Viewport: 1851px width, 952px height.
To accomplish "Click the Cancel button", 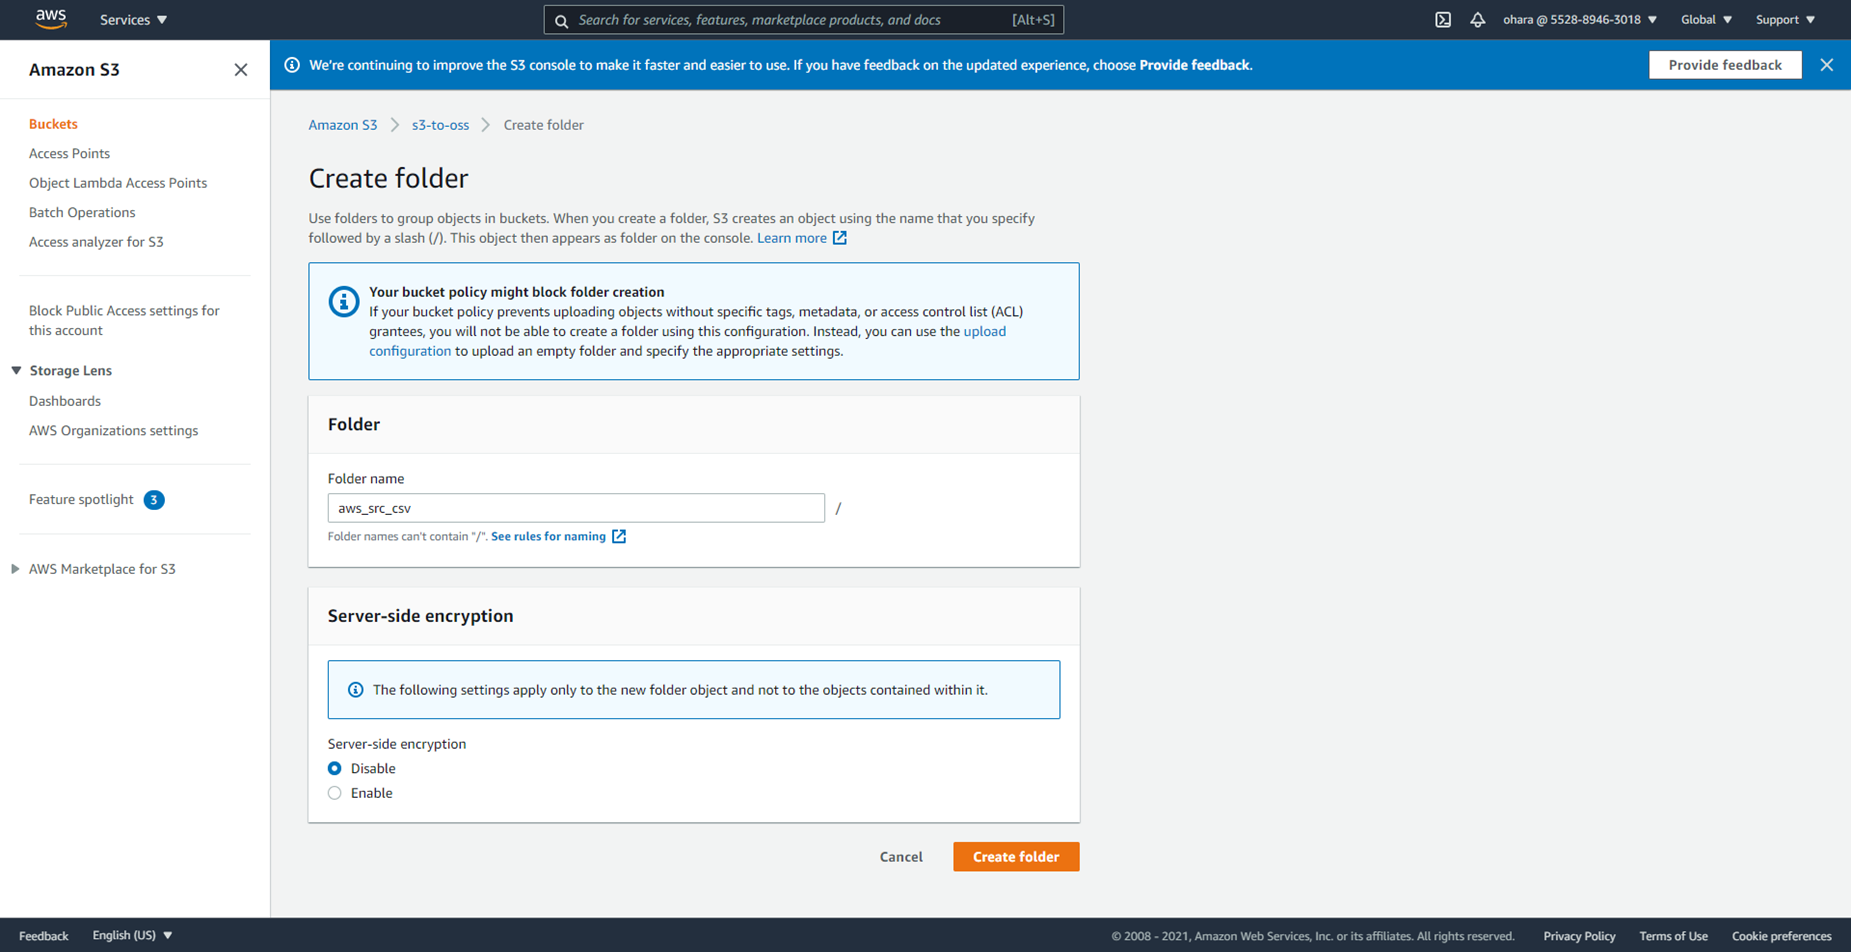I will pos(901,857).
